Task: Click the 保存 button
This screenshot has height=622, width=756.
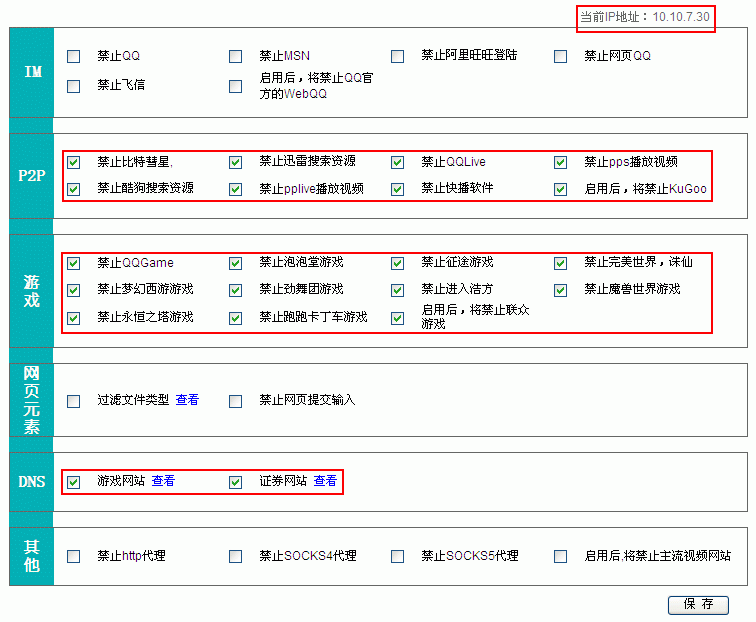Action: click(698, 604)
